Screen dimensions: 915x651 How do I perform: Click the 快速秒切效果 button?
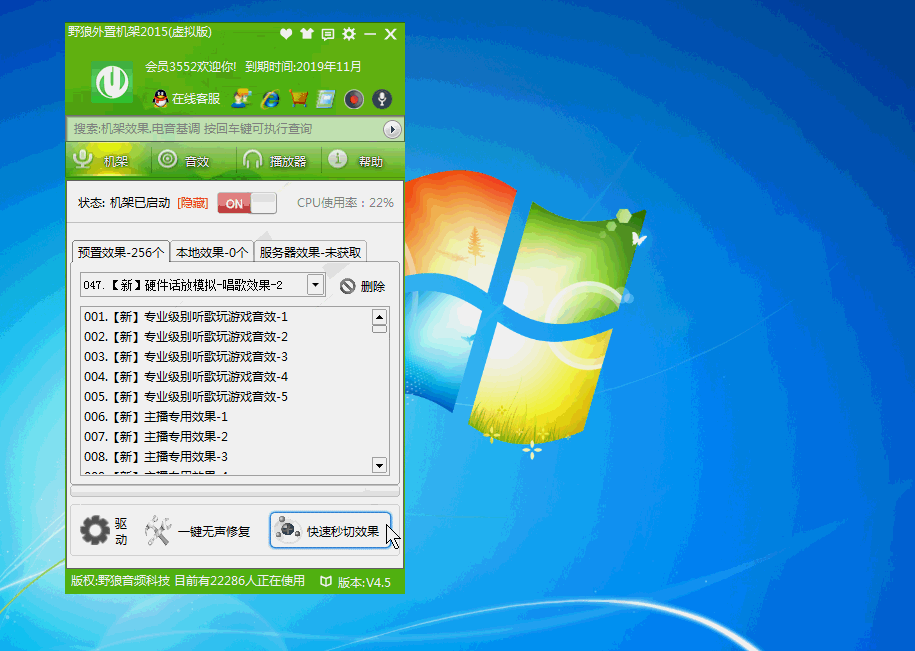[330, 530]
